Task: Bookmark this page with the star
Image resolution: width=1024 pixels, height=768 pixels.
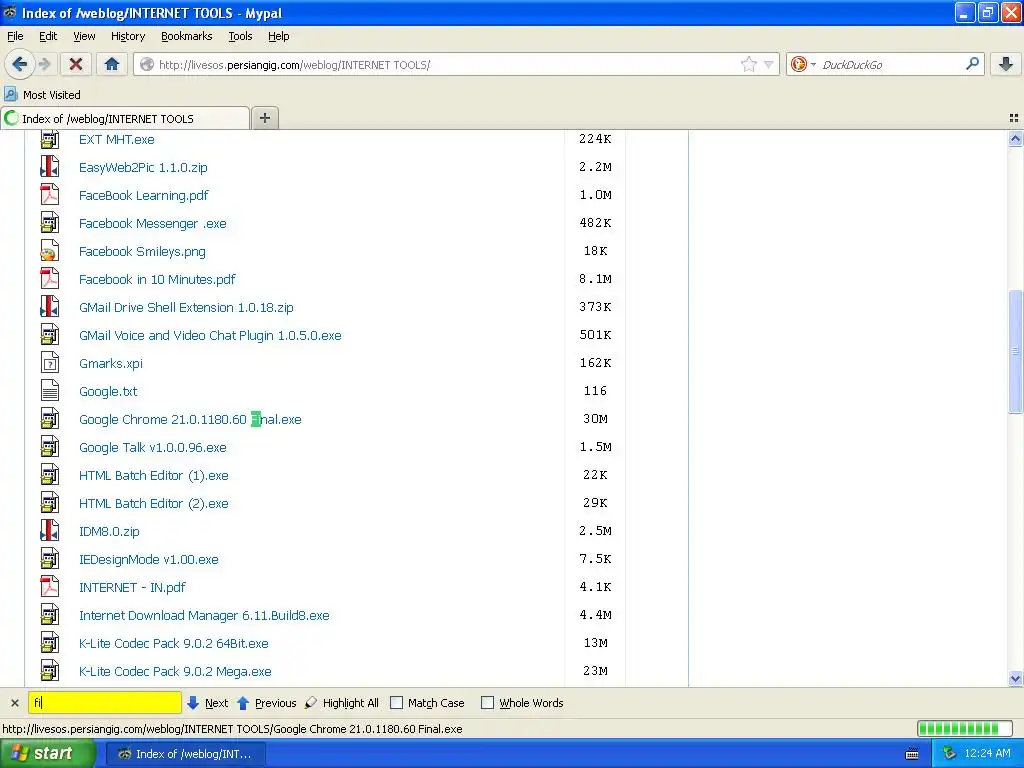Action: [x=748, y=64]
